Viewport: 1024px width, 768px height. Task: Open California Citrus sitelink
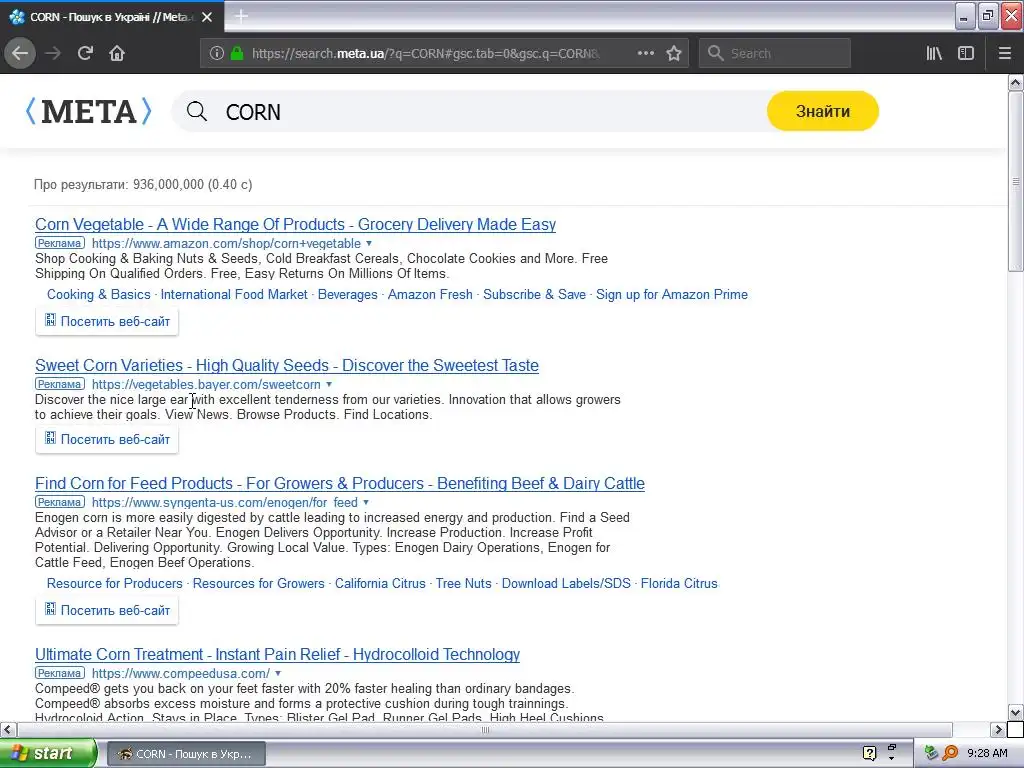coord(380,584)
